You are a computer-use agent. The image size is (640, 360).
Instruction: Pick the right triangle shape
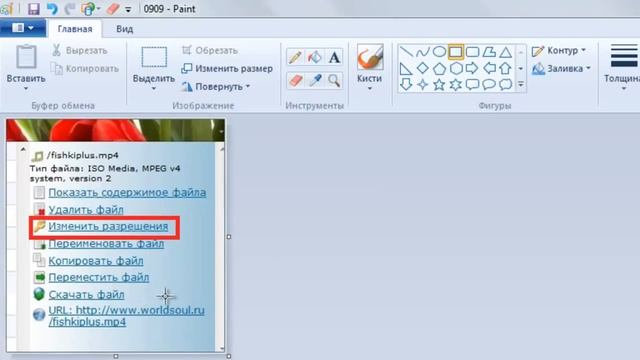coord(406,69)
